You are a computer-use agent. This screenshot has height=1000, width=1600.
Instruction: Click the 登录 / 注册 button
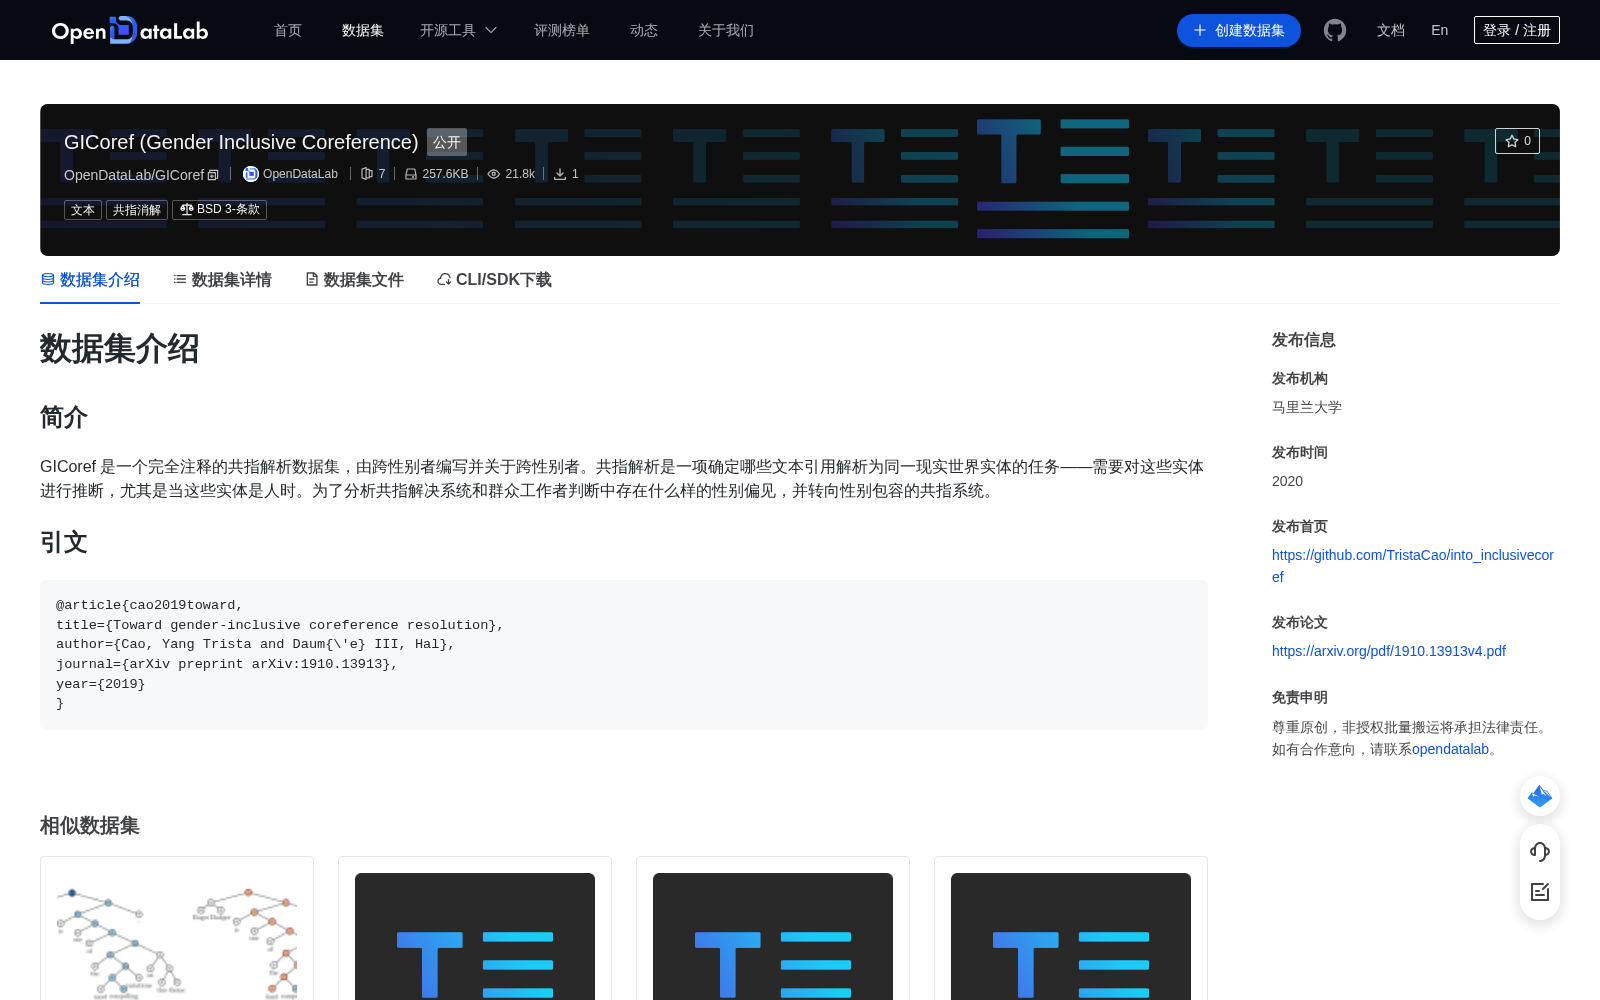(1517, 30)
